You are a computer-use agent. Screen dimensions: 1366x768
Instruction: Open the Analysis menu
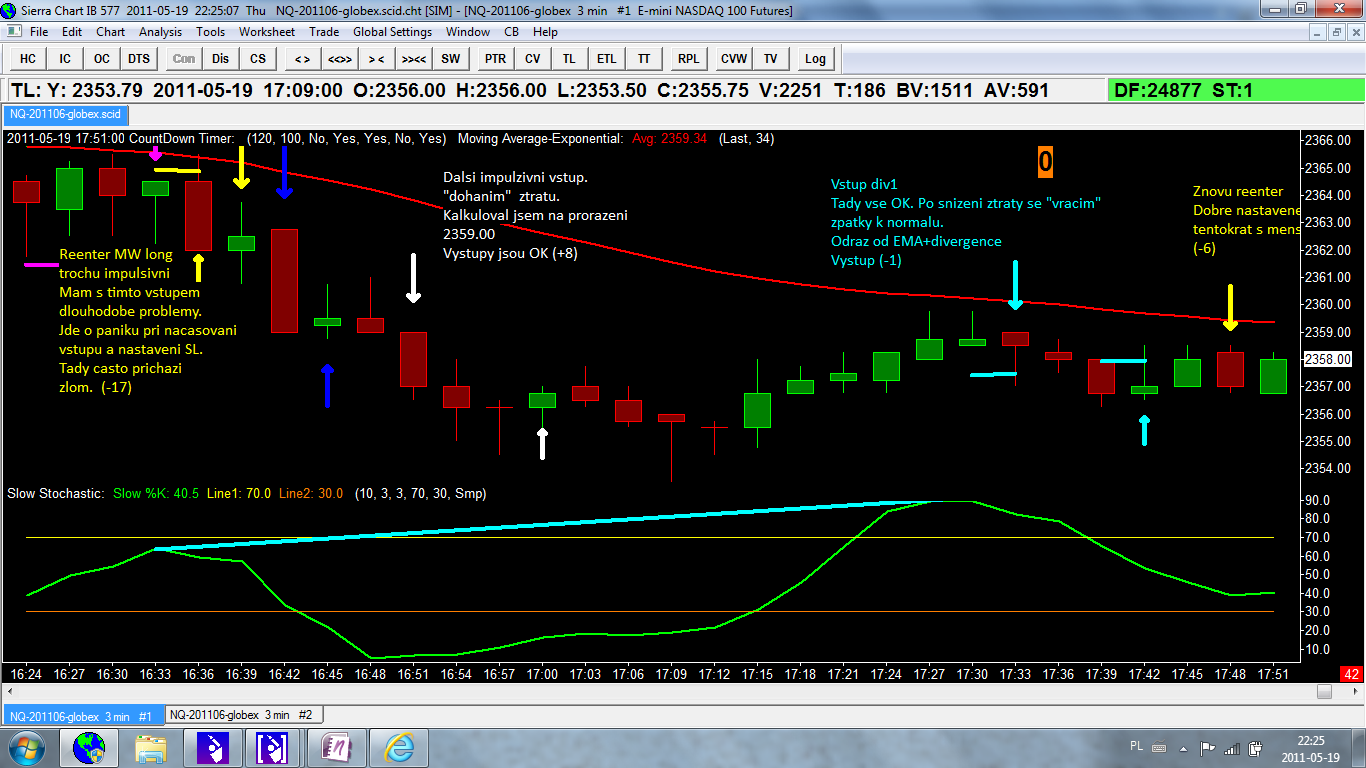(x=161, y=32)
